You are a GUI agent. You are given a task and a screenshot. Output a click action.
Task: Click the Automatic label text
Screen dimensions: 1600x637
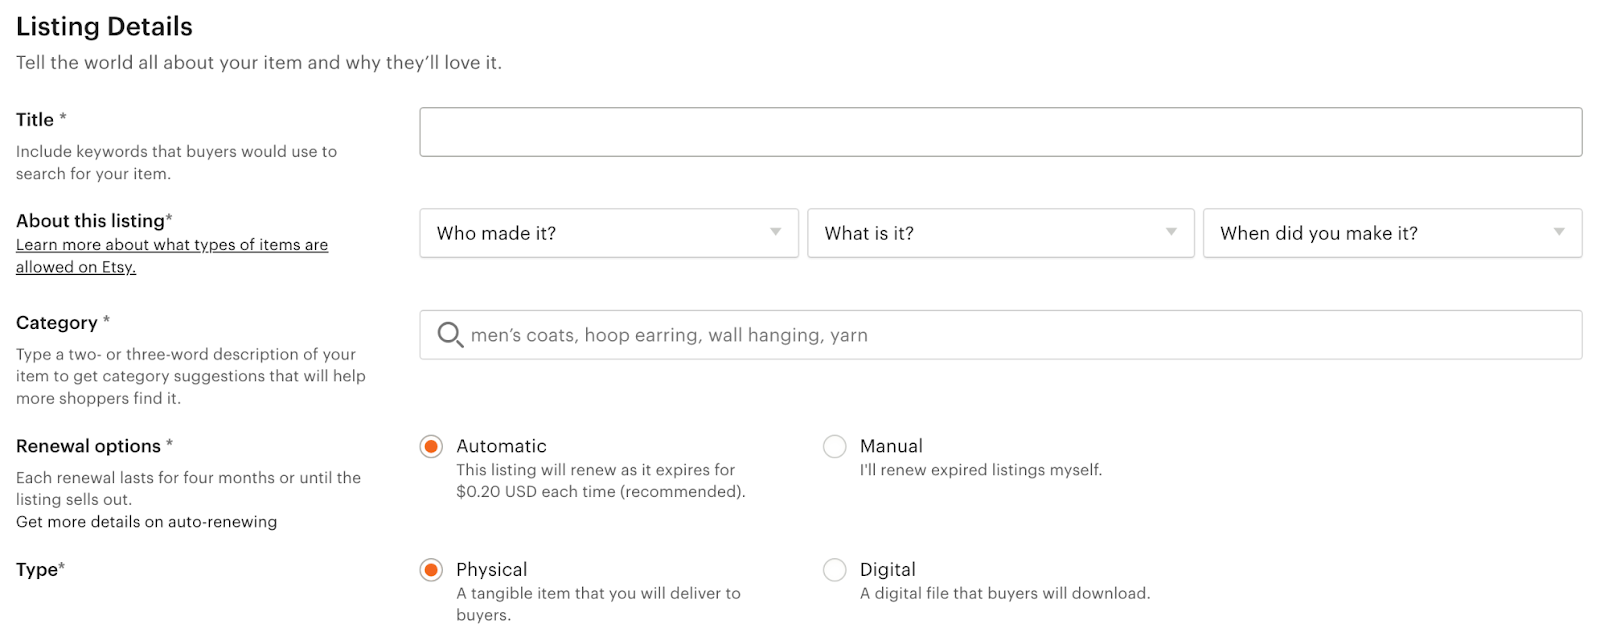[x=501, y=446]
